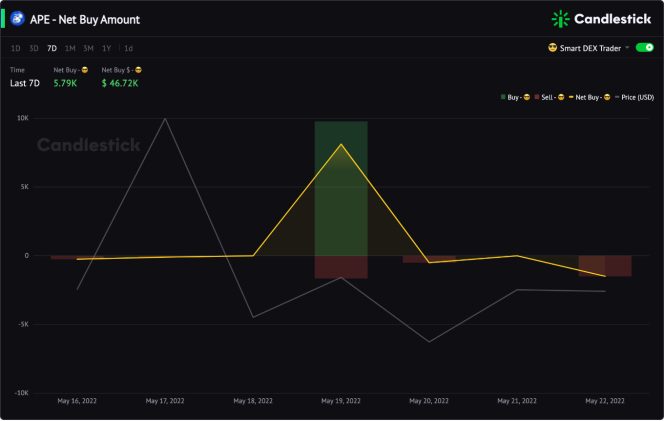This screenshot has height=421, width=664.
Task: Click the sunglasses emoji next to Net Buy $
Action: [138, 70]
